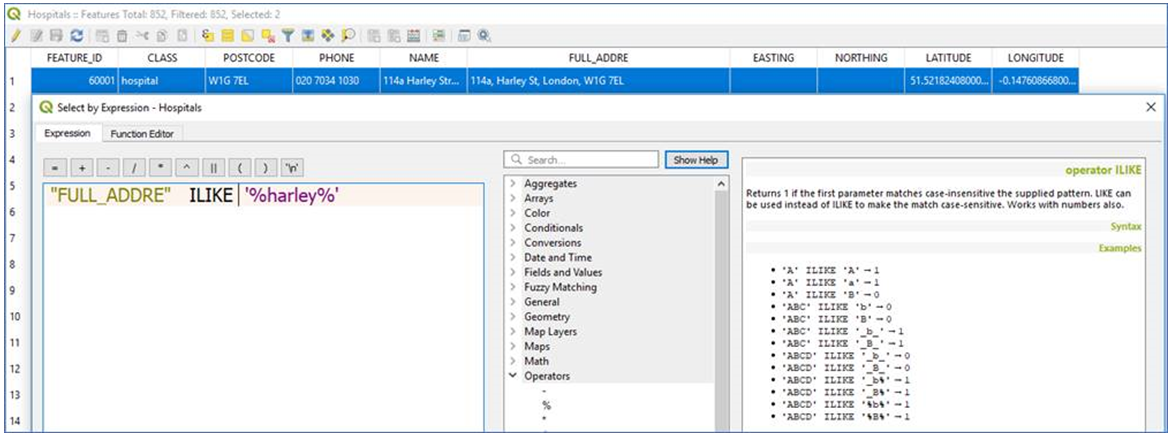Expand the Fuzzy Matching group
Screen dimensions: 1172x438
pyautogui.click(x=512, y=287)
